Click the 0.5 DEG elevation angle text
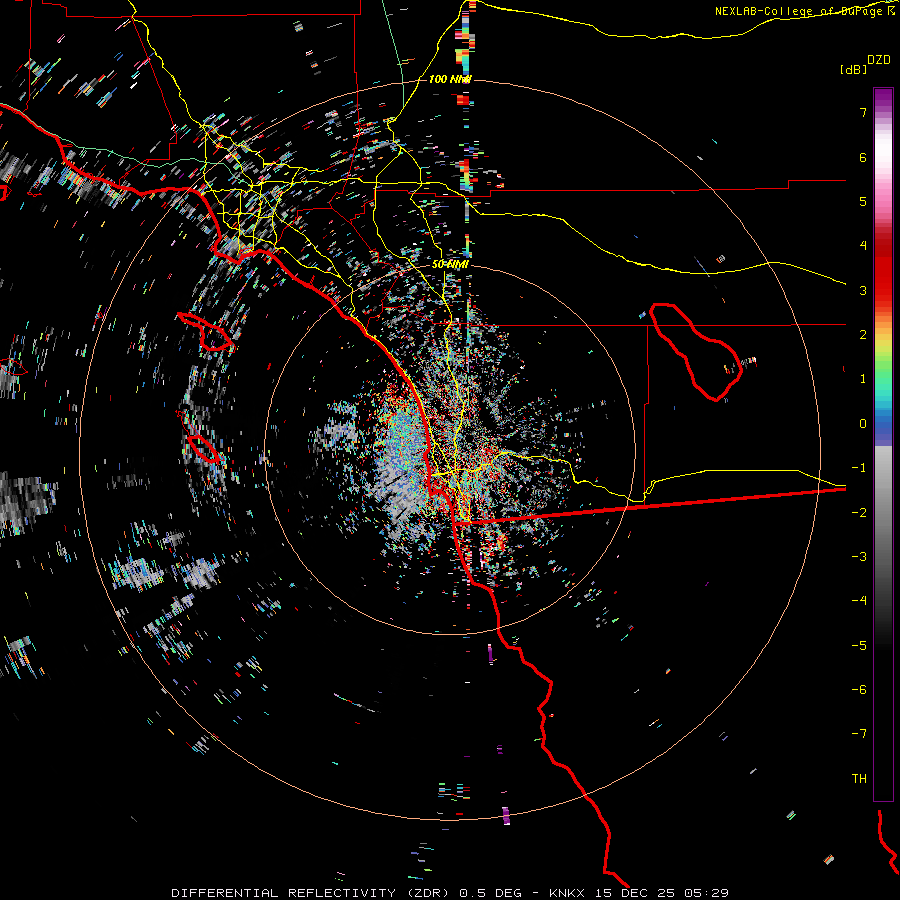 (490, 893)
